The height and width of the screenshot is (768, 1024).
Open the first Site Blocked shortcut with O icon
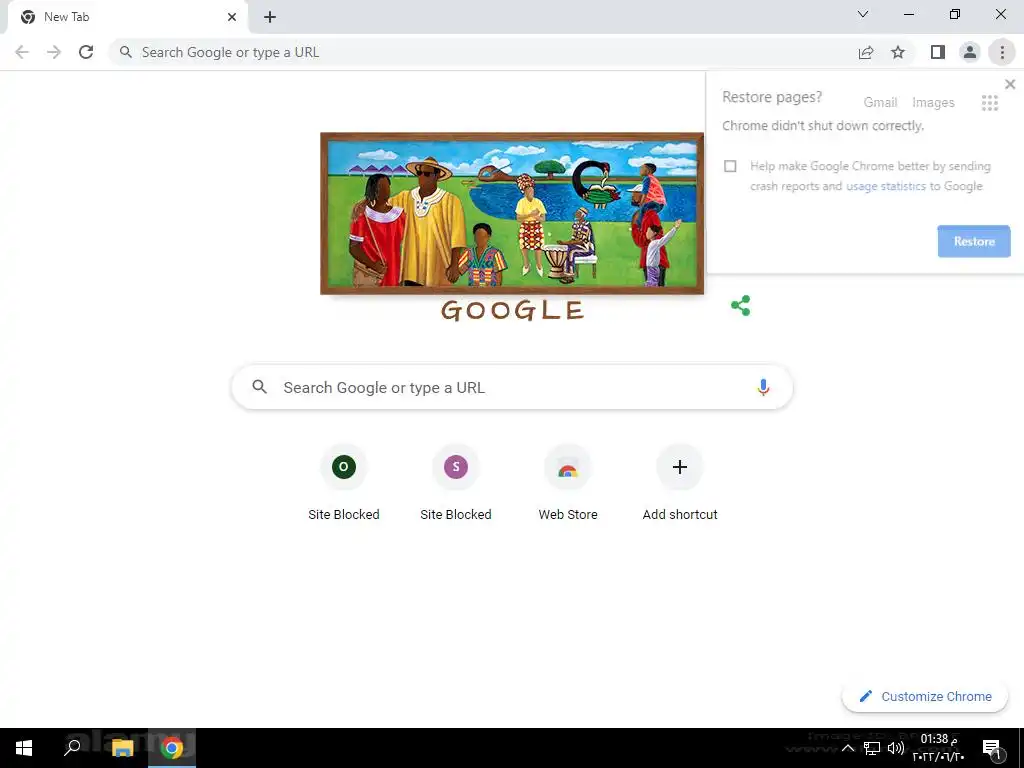344,483
